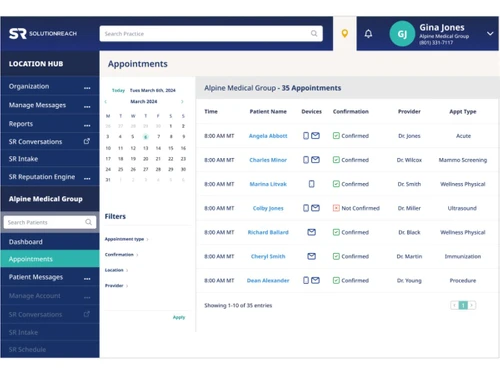Click Richard Ballard's email device icon
The width and height of the screenshot is (500, 375).
click(x=311, y=232)
